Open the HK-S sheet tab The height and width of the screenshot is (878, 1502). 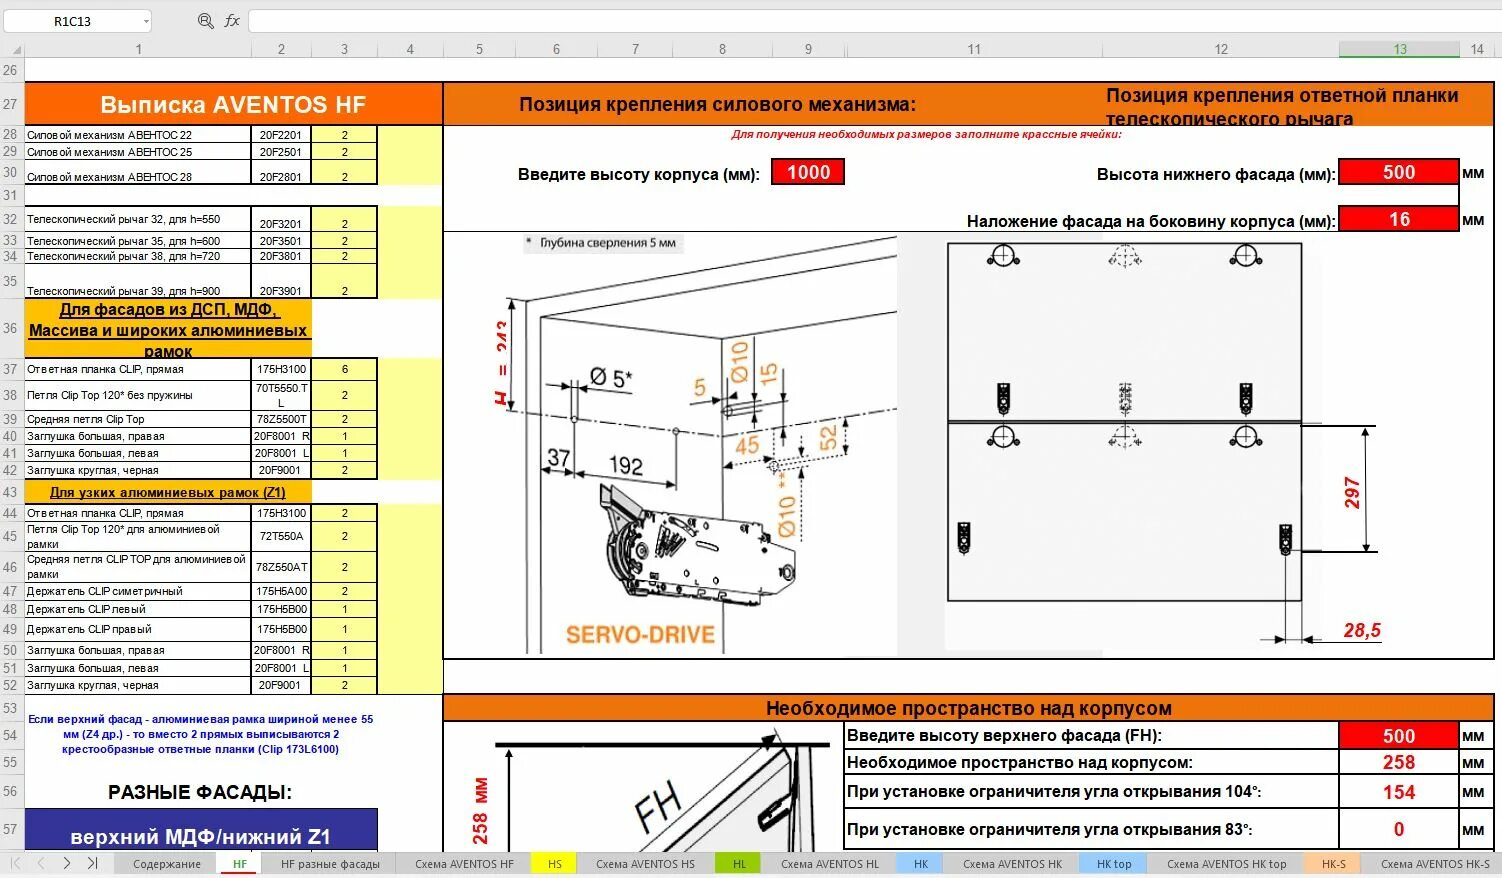(x=1334, y=864)
